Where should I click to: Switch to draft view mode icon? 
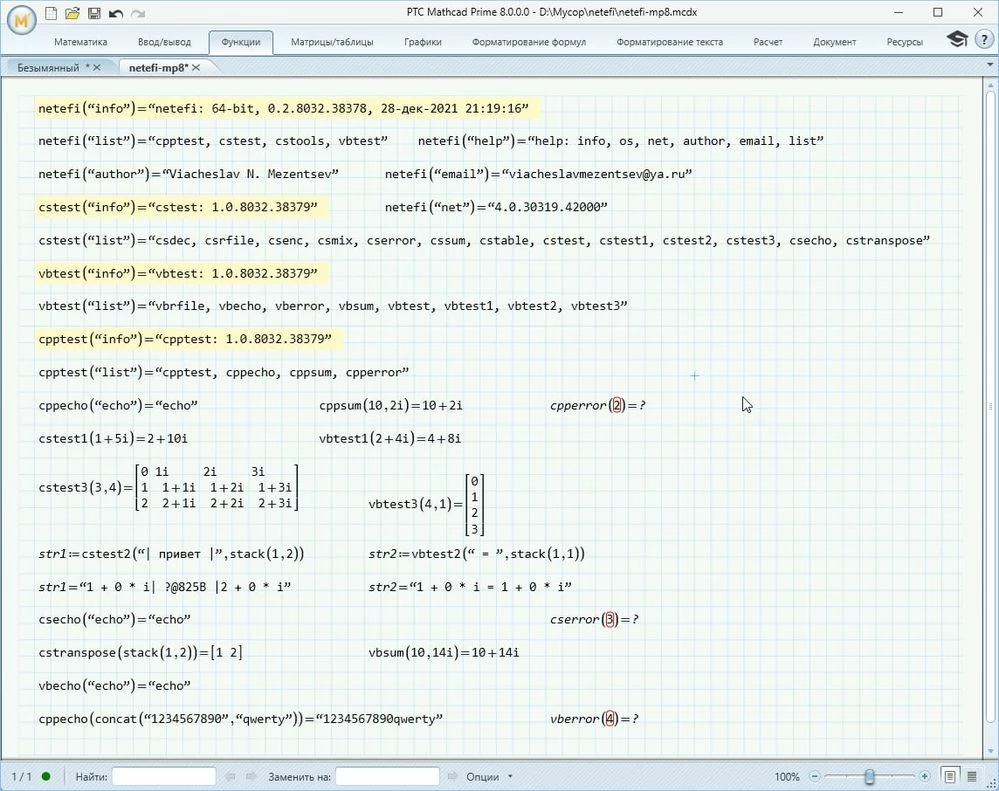(972, 776)
